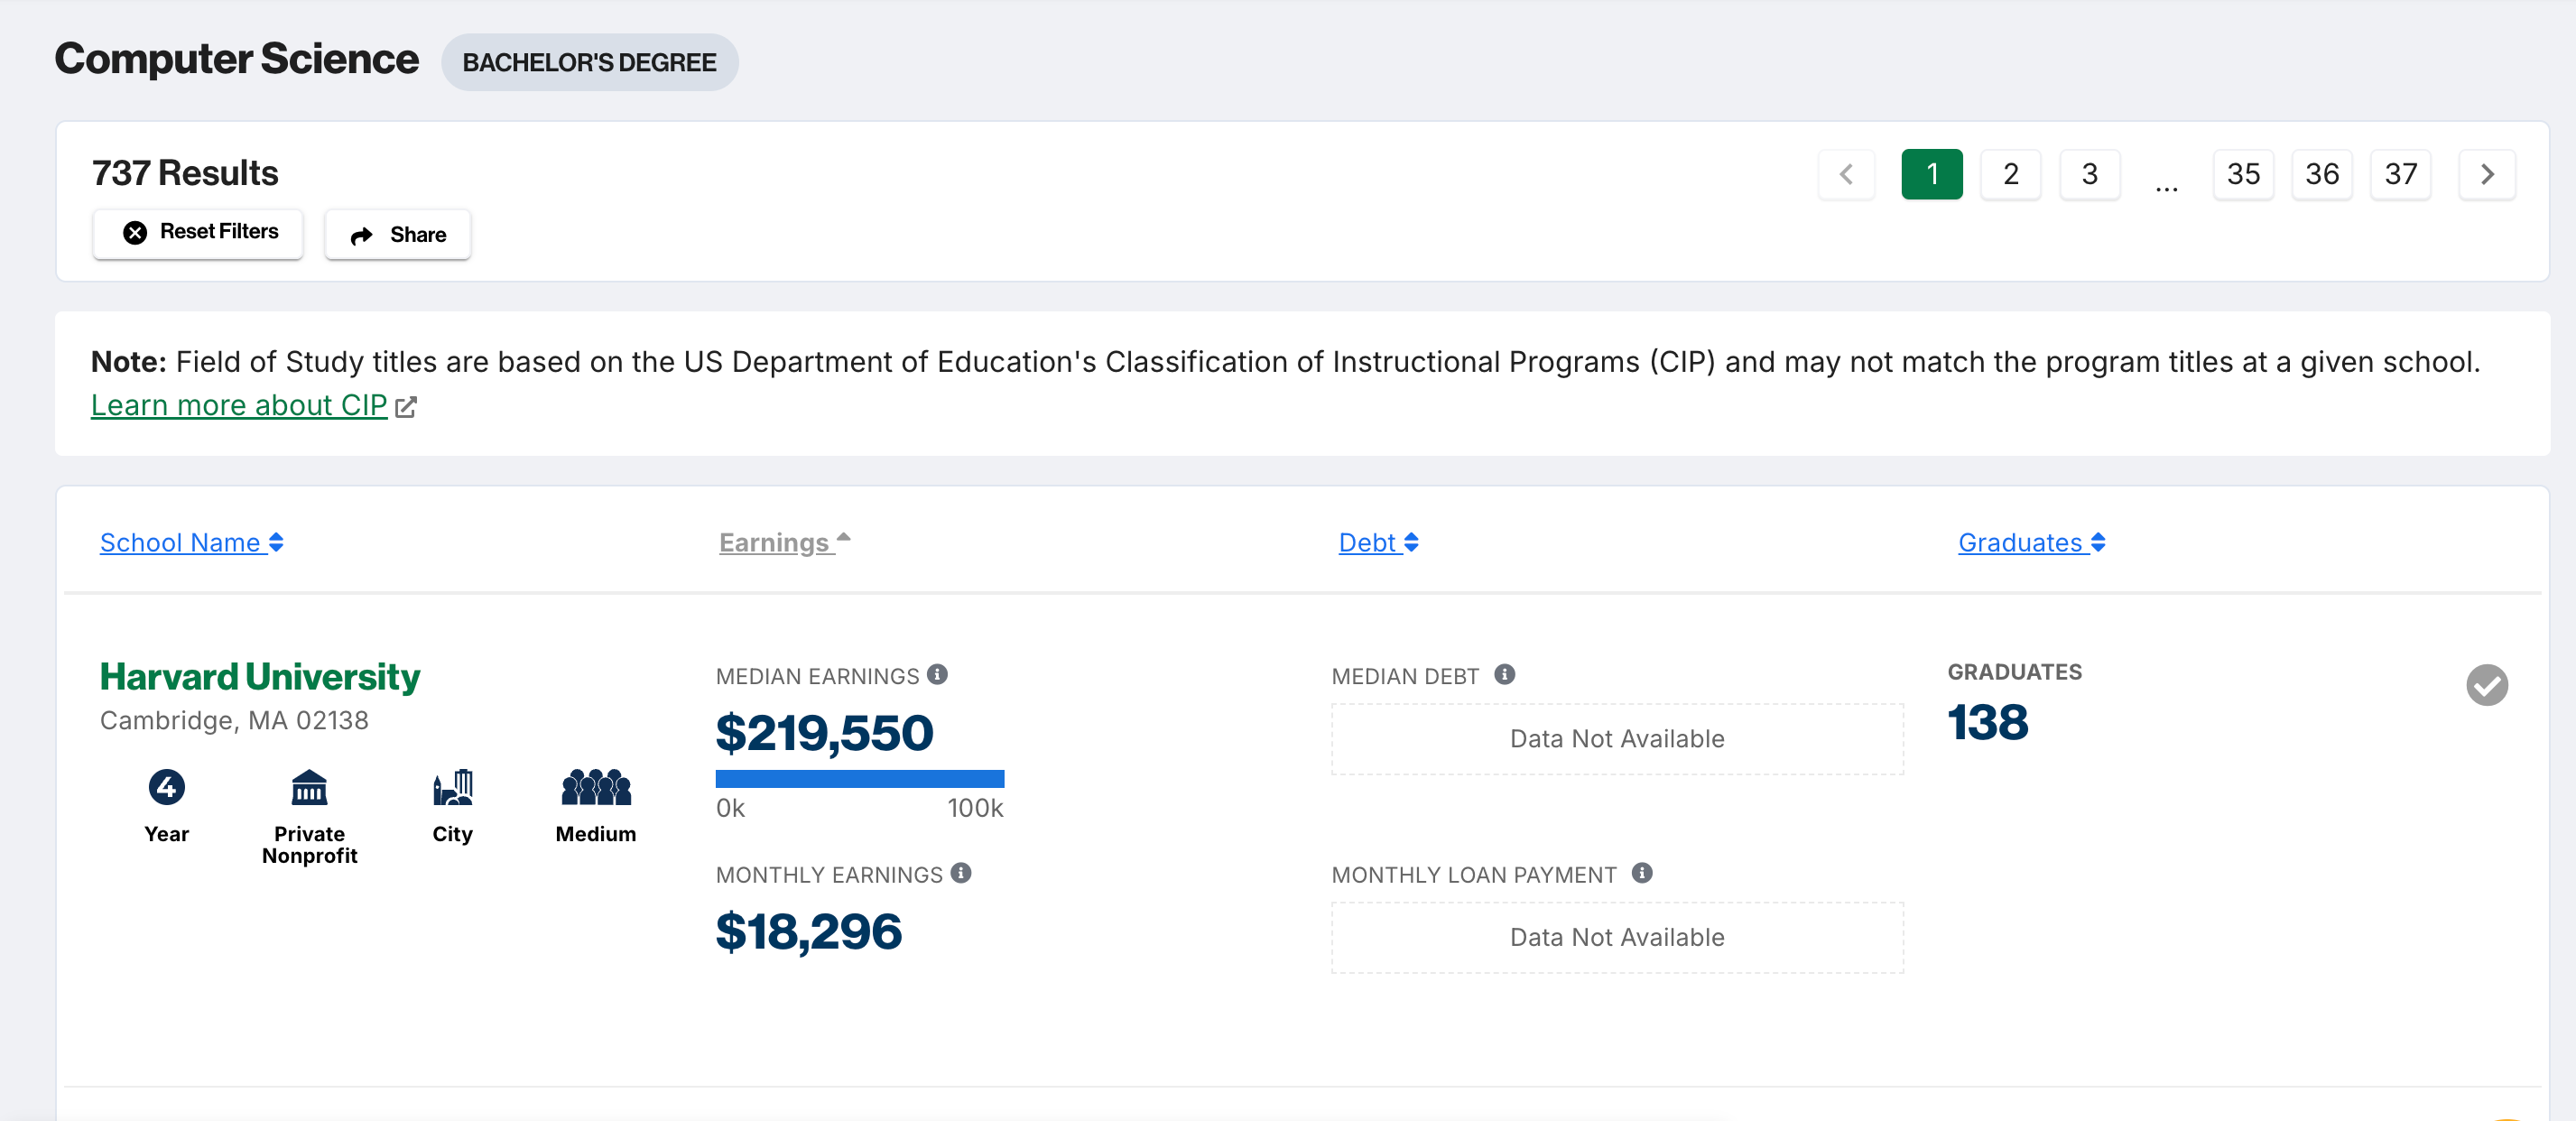This screenshot has width=2576, height=1121.
Task: Click the median earnings blue bar
Action: 859,778
